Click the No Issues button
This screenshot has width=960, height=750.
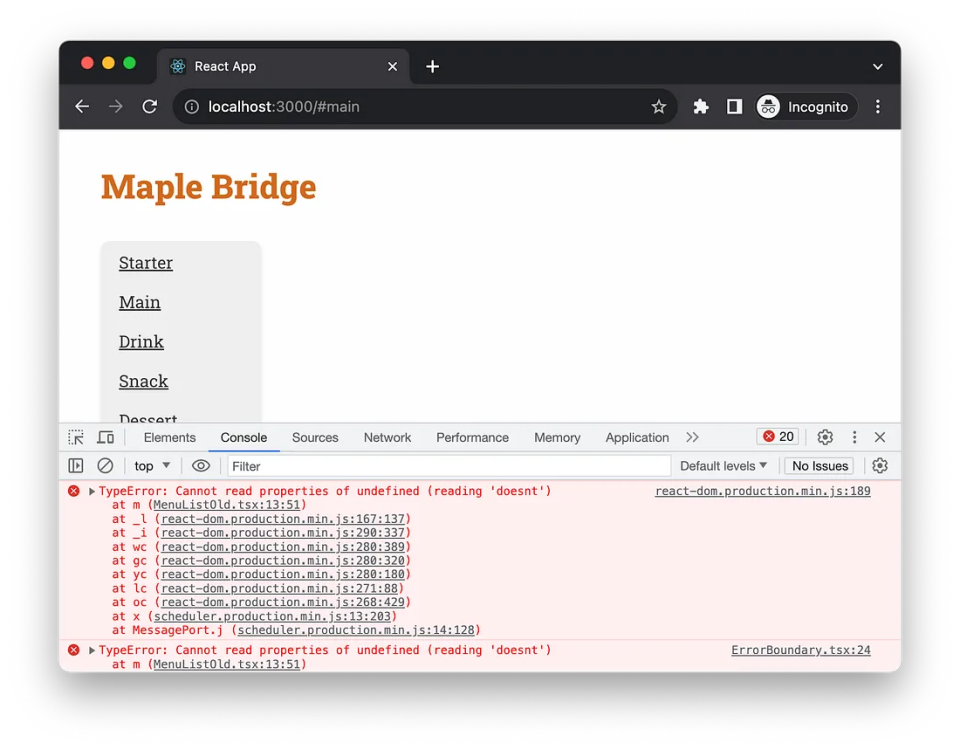(x=819, y=466)
